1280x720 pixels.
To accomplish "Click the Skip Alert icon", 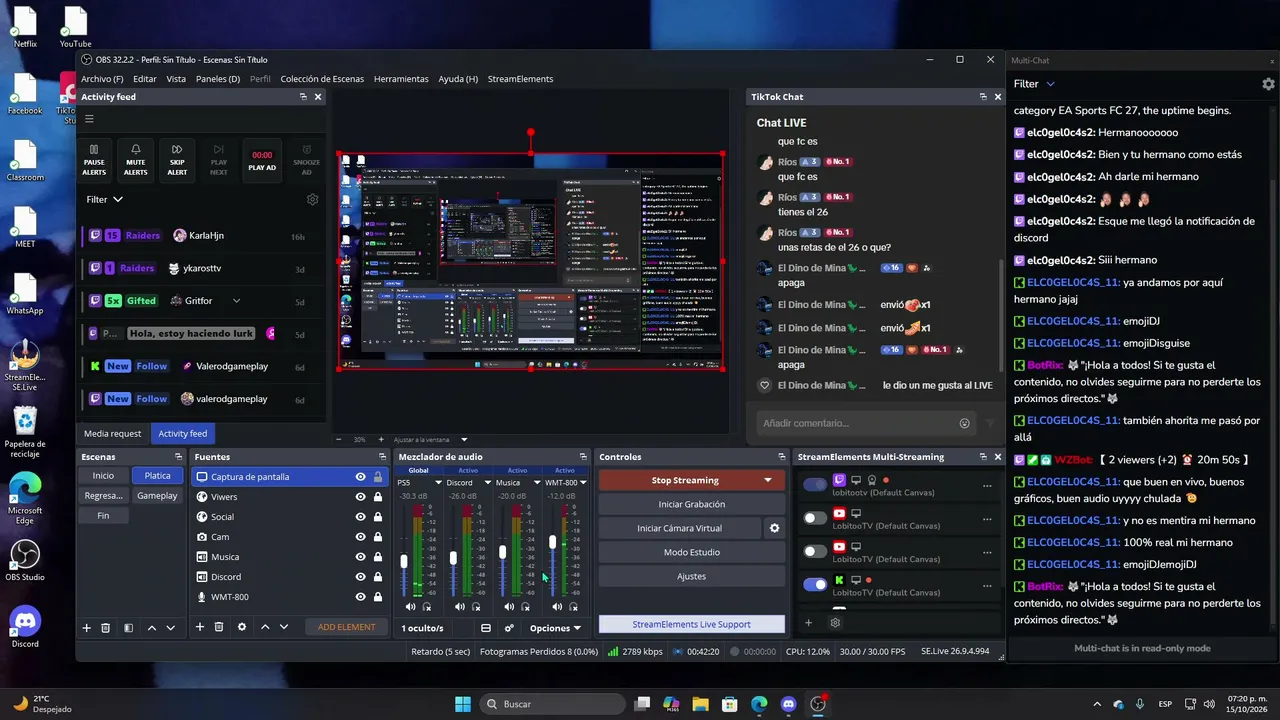I will pyautogui.click(x=177, y=149).
